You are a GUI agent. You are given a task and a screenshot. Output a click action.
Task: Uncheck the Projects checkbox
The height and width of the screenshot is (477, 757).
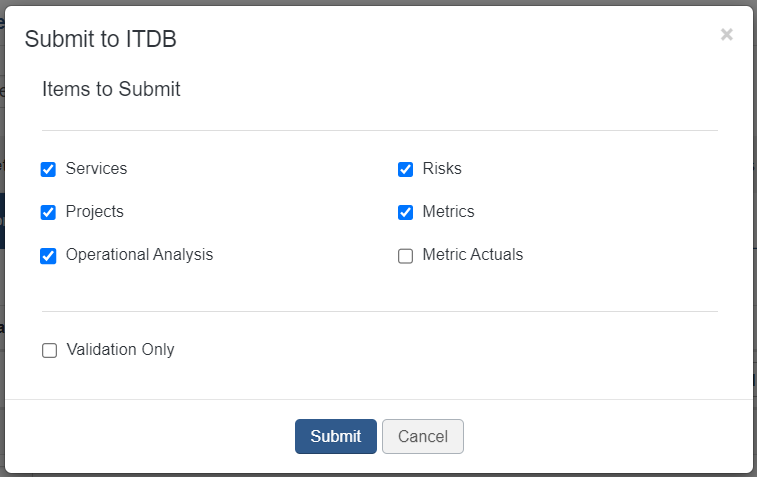click(48, 212)
